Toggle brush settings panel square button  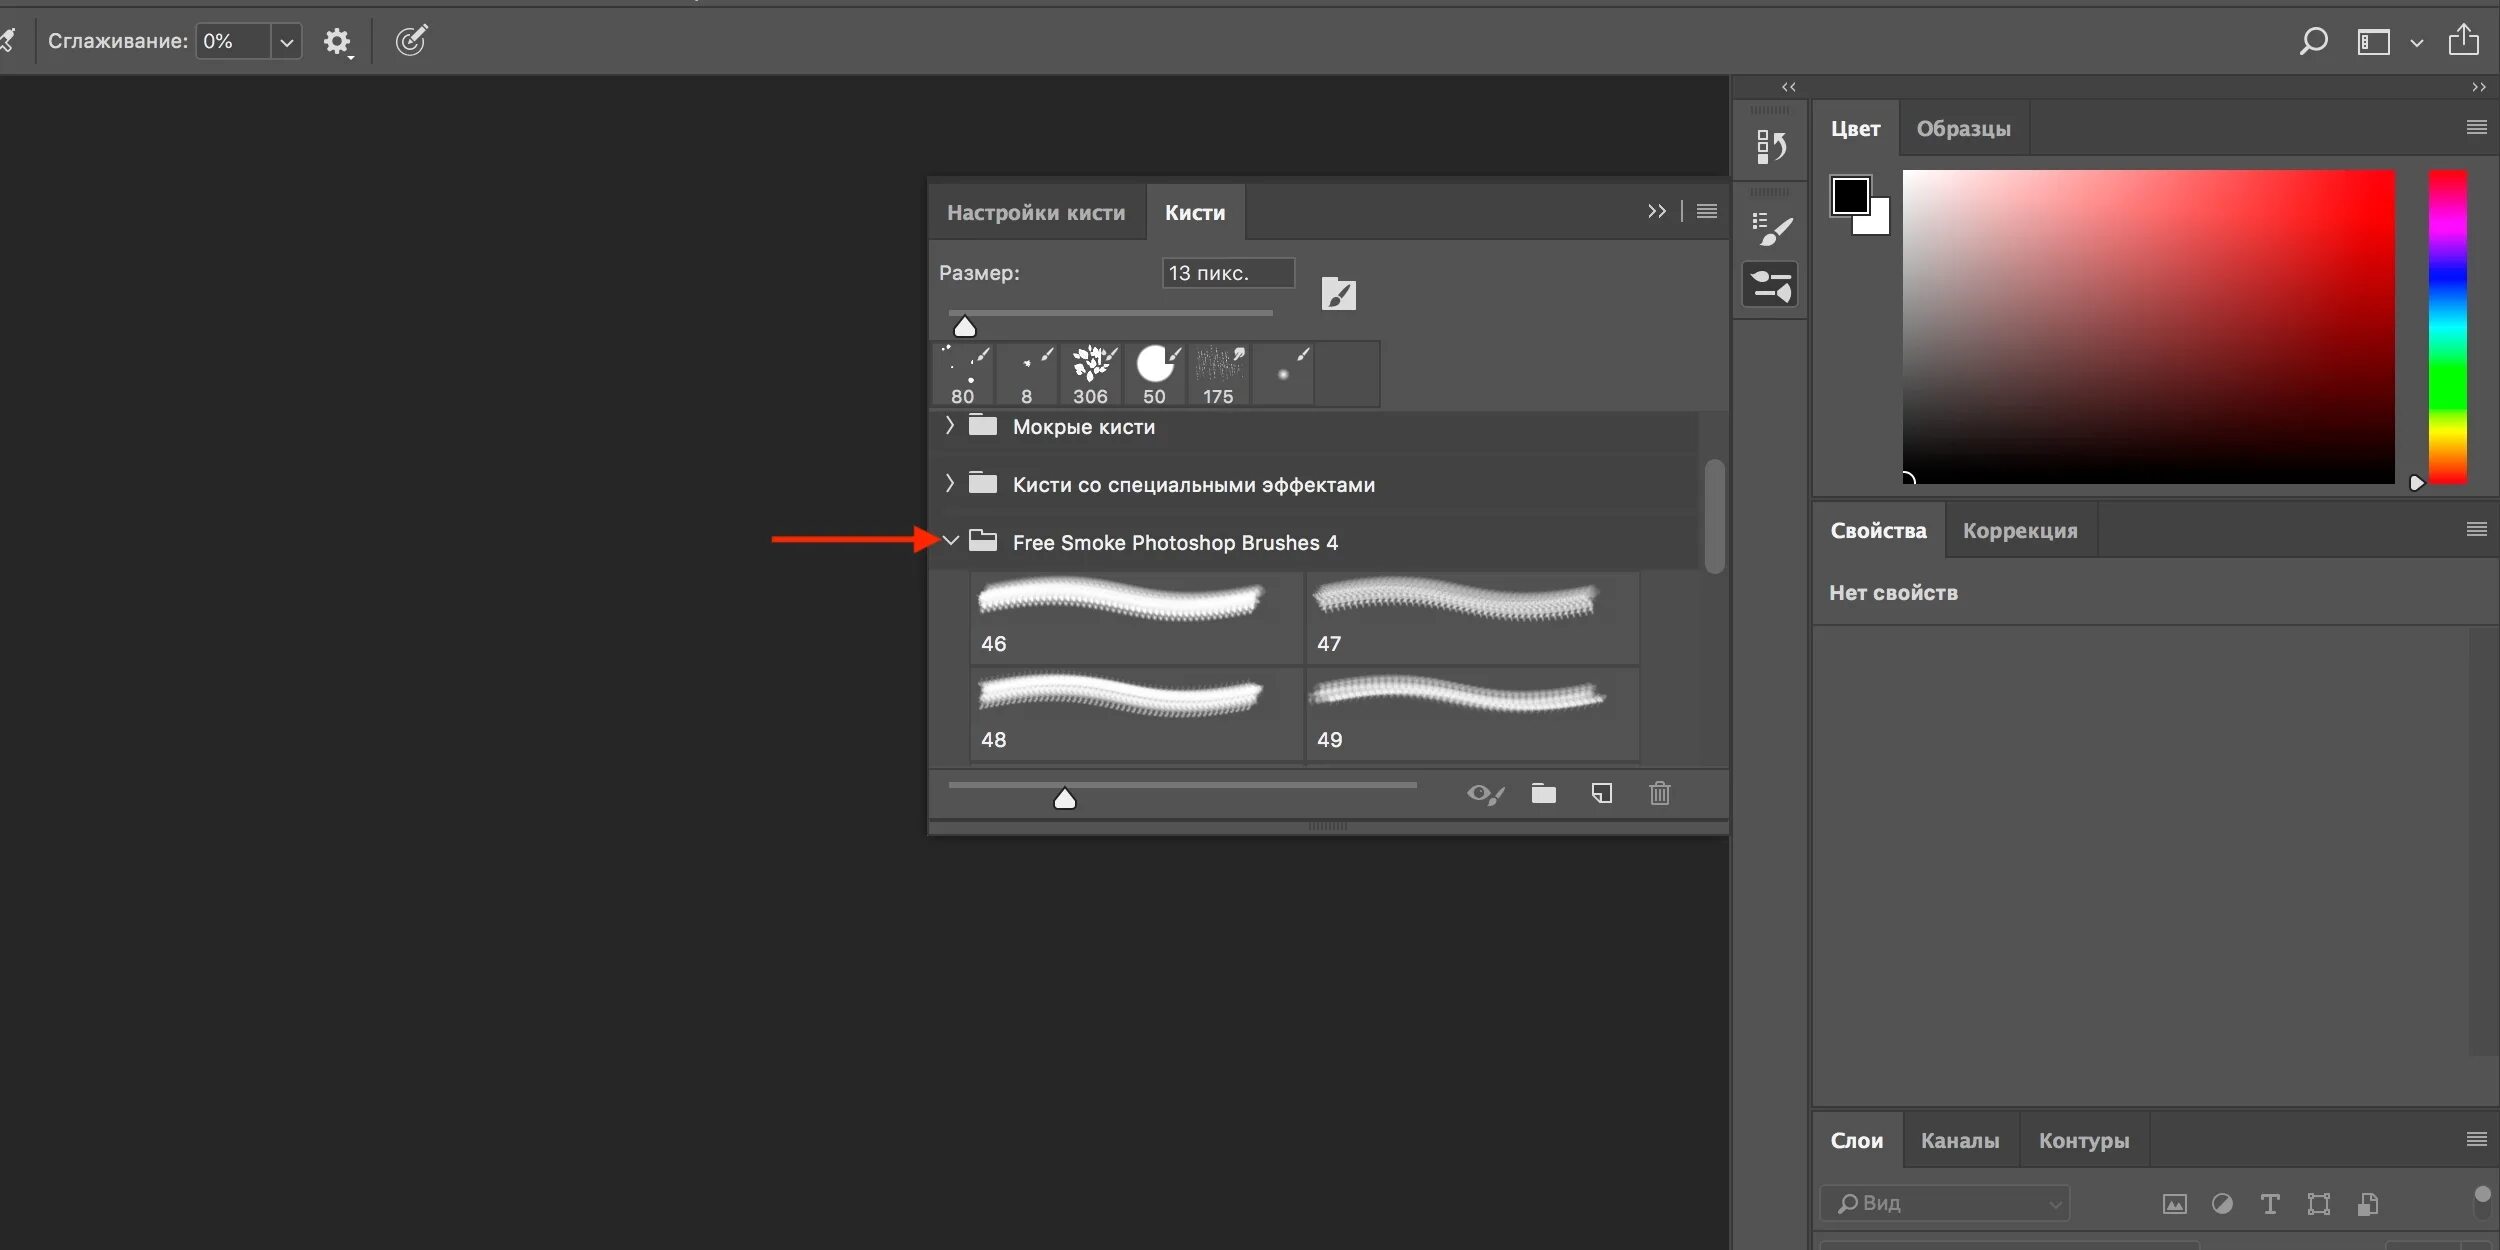tap(1338, 294)
